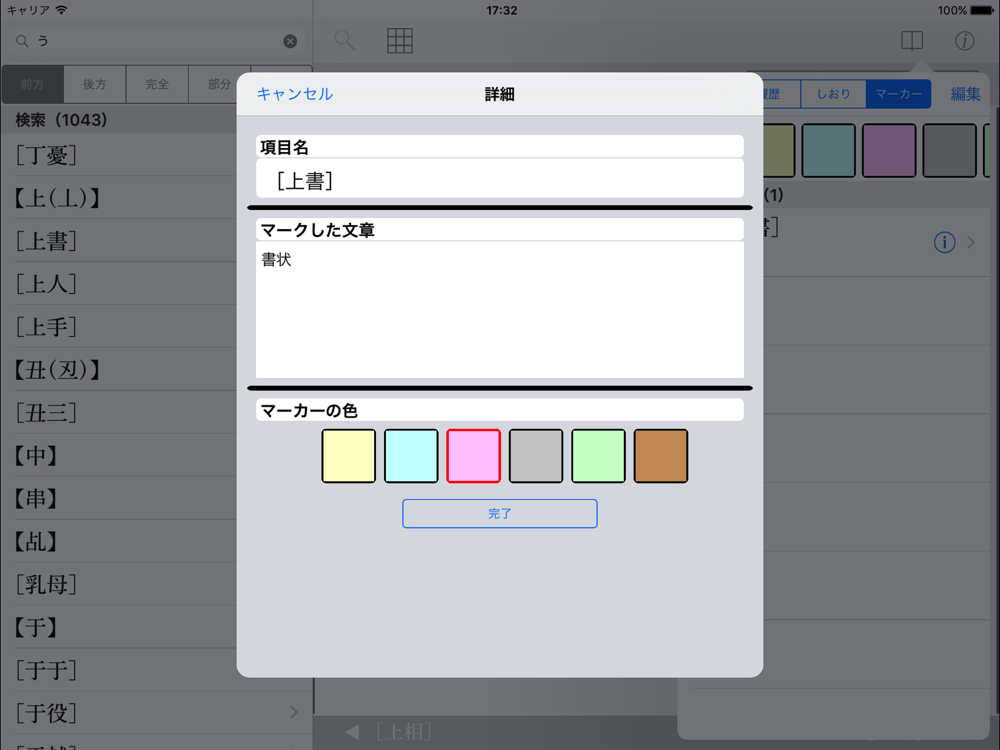The image size is (1000, 750).
Task: Tap 編集 in the marker panel
Action: pos(966,94)
